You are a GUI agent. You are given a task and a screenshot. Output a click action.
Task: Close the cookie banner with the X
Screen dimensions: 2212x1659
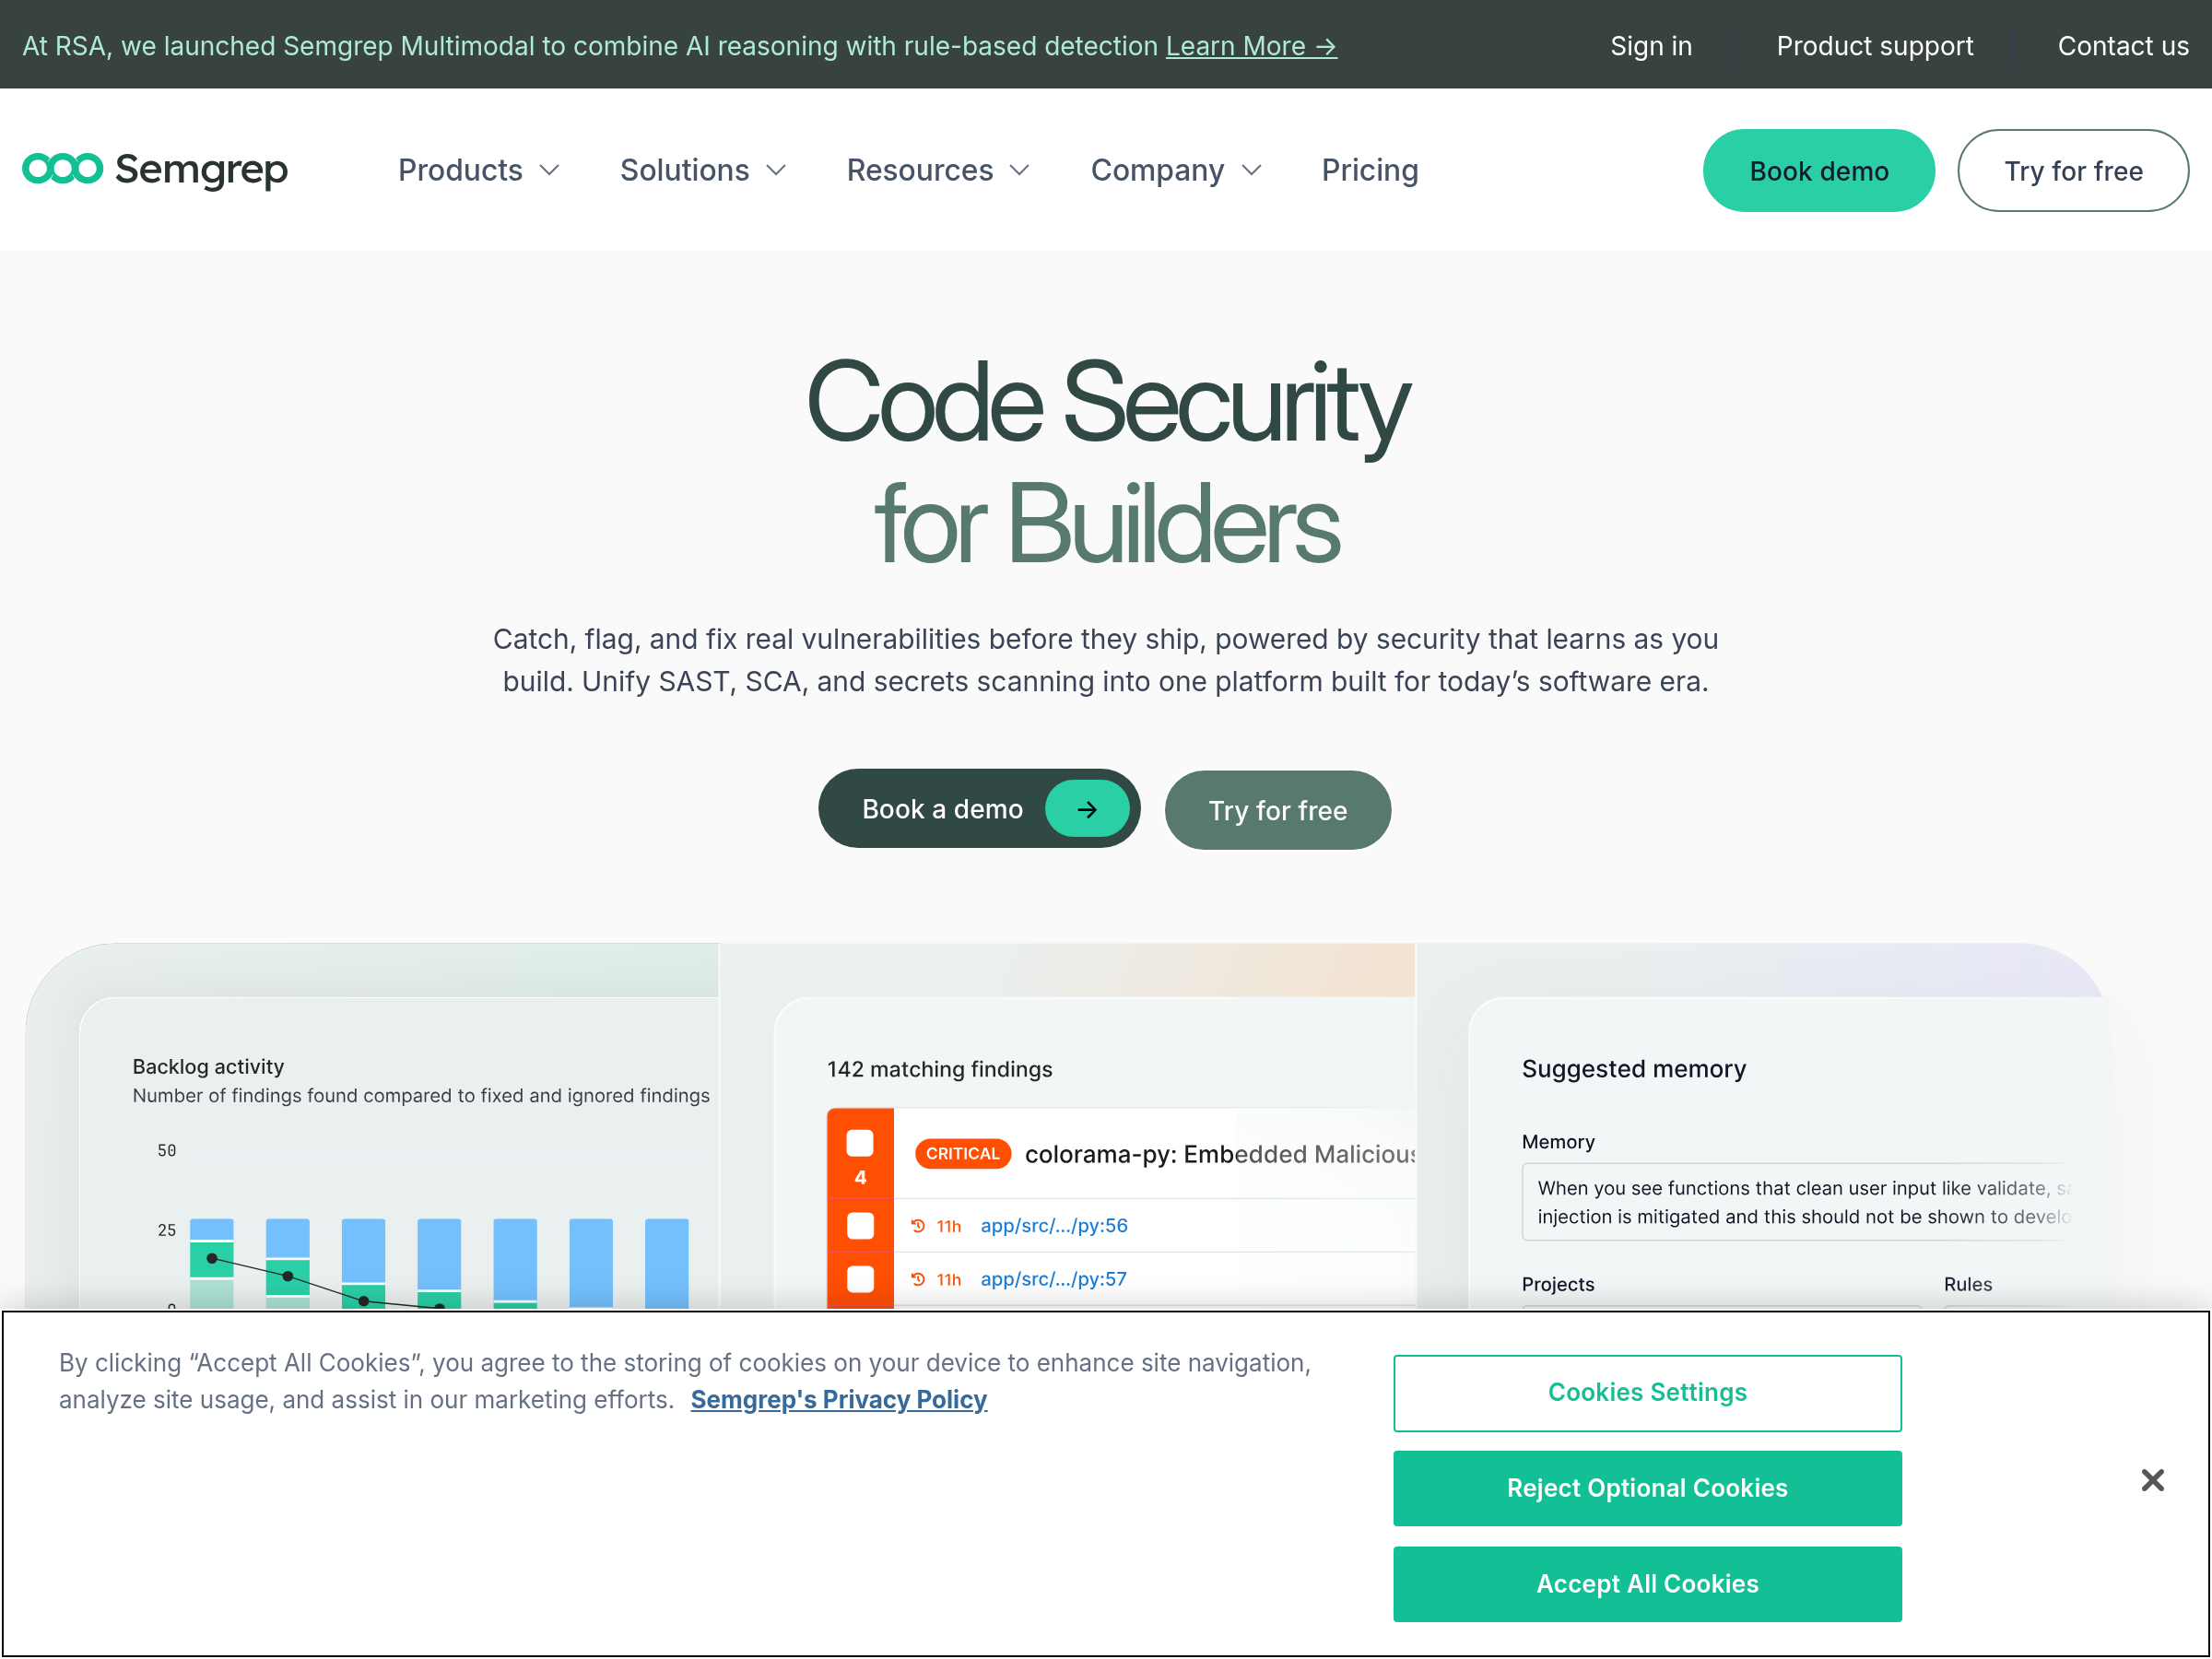[x=2152, y=1480]
